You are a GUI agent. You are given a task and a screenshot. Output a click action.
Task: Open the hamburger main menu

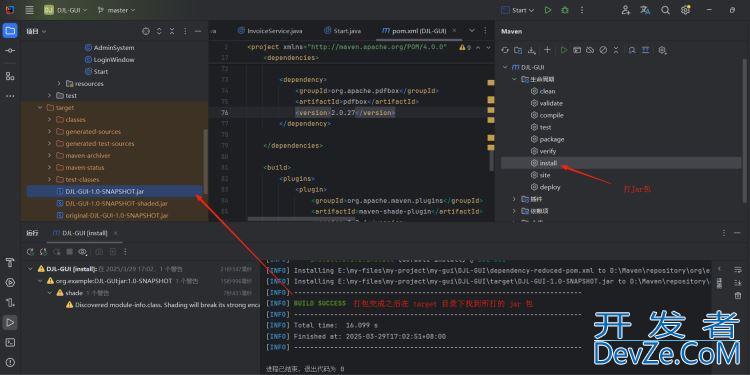(x=29, y=10)
